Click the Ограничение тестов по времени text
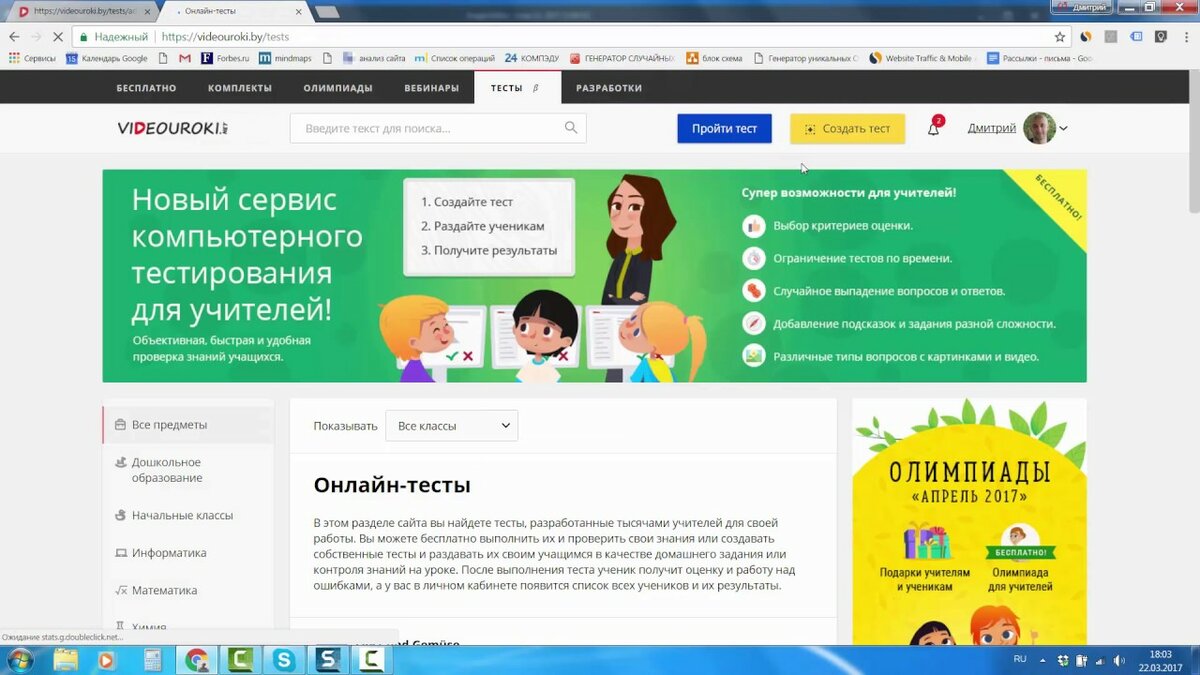Image resolution: width=1200 pixels, height=675 pixels. tap(862, 258)
